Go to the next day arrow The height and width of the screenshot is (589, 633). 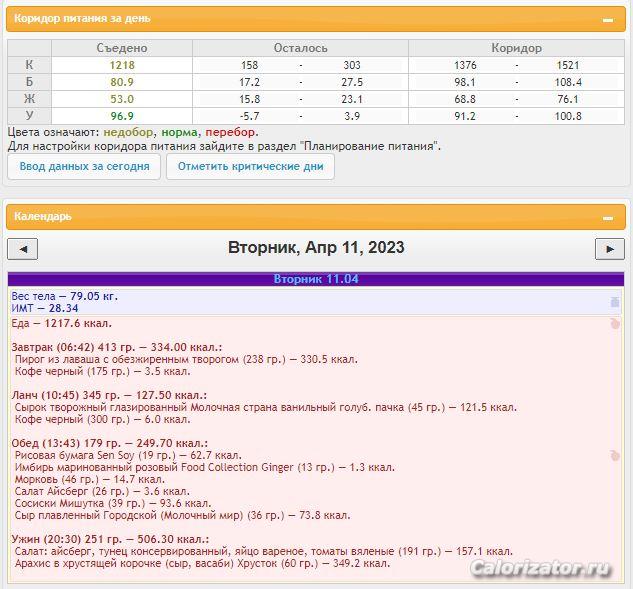pyautogui.click(x=609, y=249)
